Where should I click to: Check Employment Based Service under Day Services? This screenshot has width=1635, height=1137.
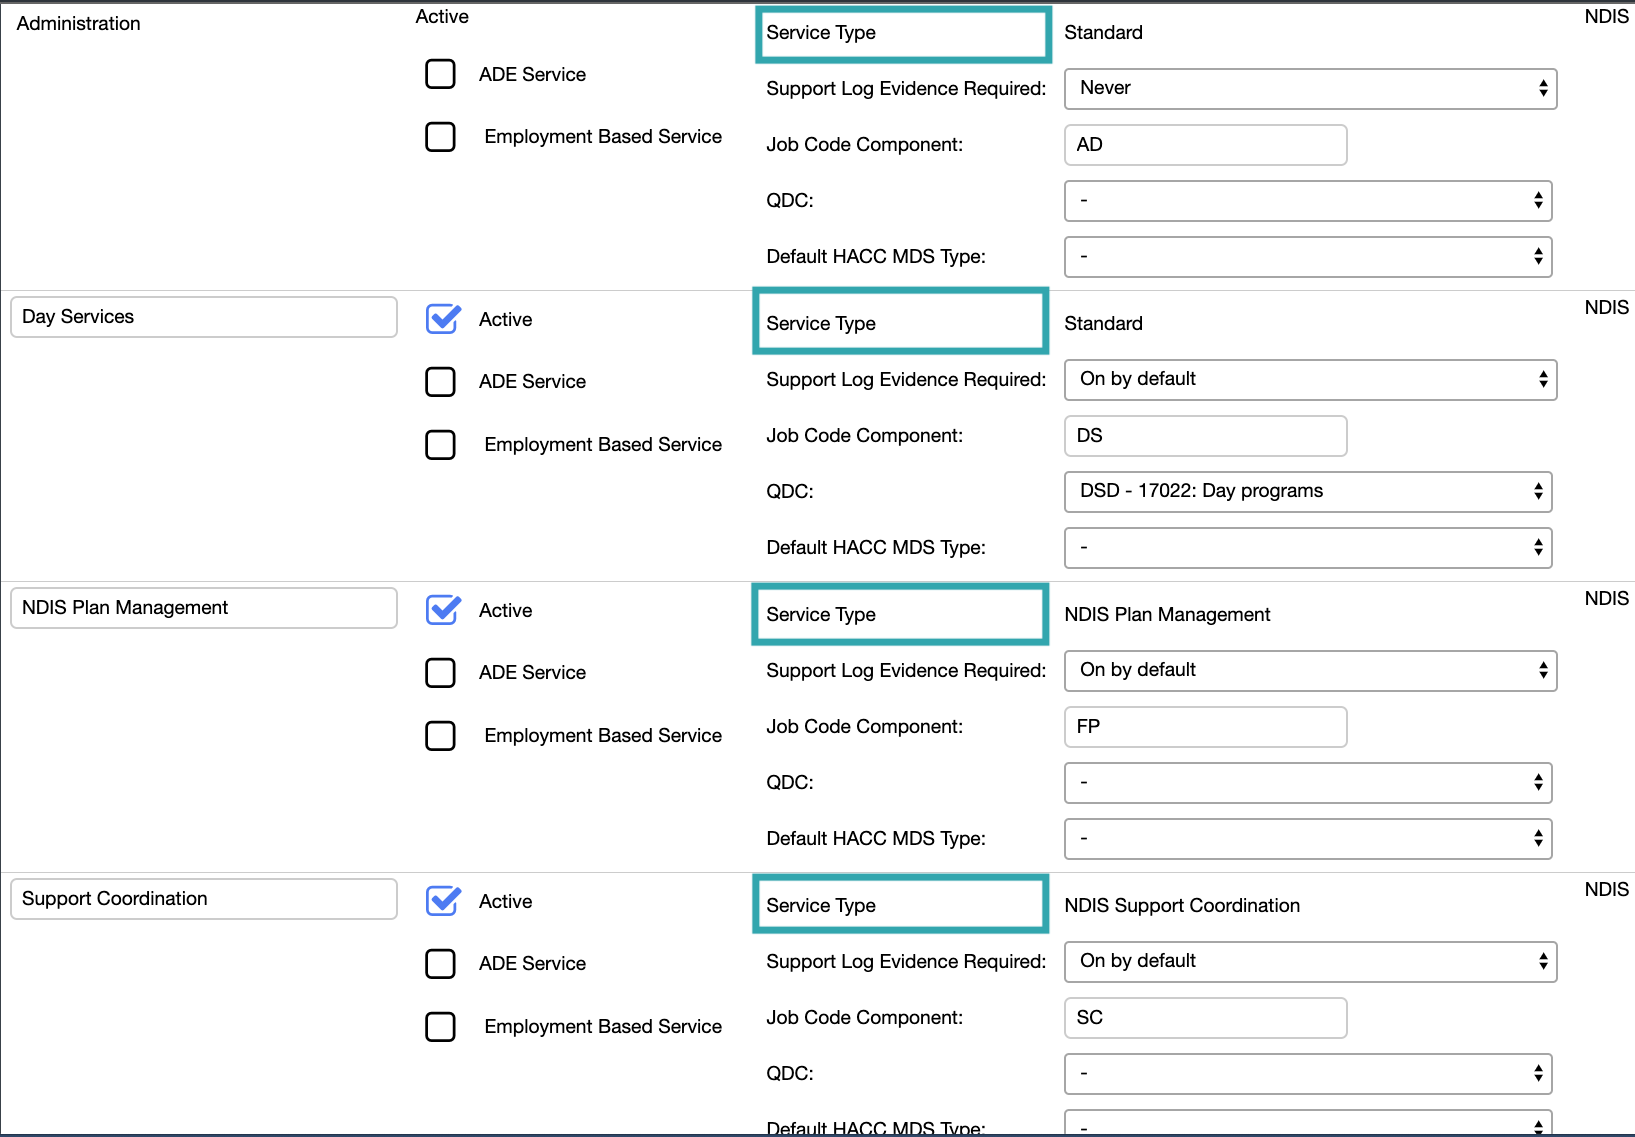[440, 445]
